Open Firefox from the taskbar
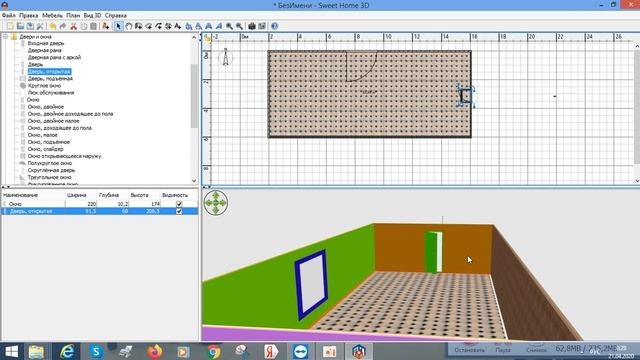This screenshot has width=640, height=360. (154, 351)
